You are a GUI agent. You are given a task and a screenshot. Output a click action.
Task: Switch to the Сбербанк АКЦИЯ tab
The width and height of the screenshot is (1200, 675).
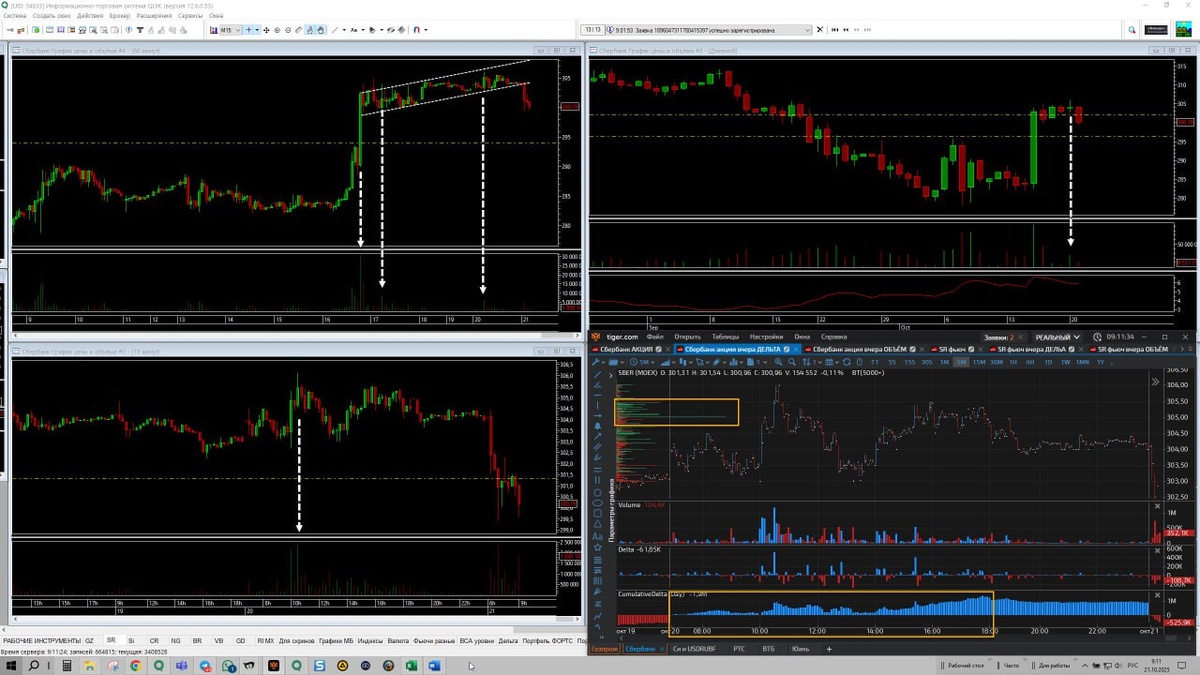[628, 349]
